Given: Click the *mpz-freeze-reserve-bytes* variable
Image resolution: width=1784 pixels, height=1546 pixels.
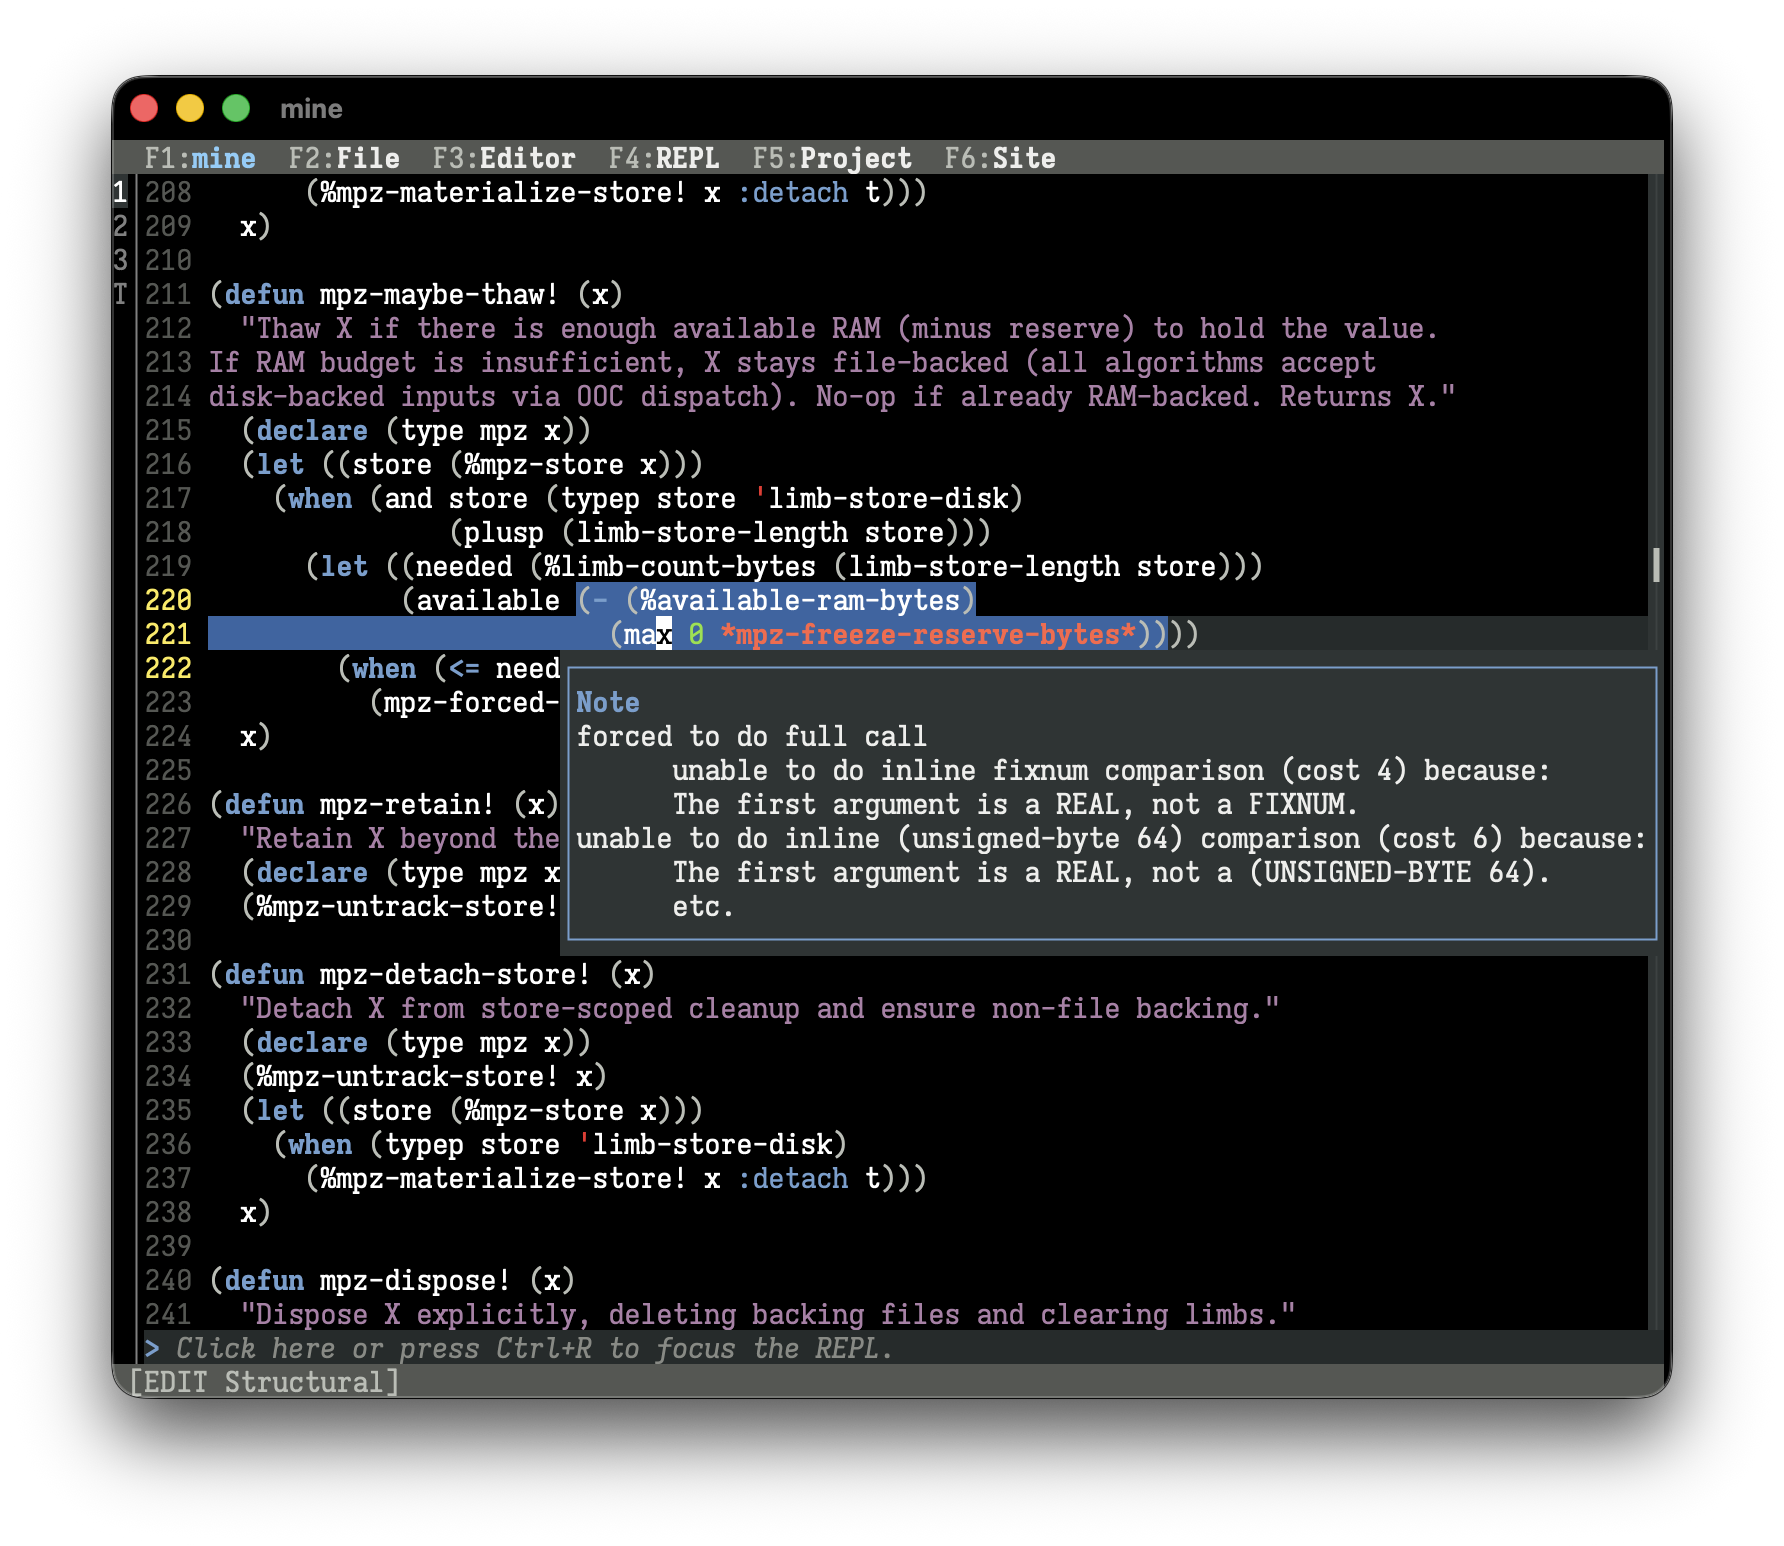Looking at the screenshot, I should coord(928,634).
